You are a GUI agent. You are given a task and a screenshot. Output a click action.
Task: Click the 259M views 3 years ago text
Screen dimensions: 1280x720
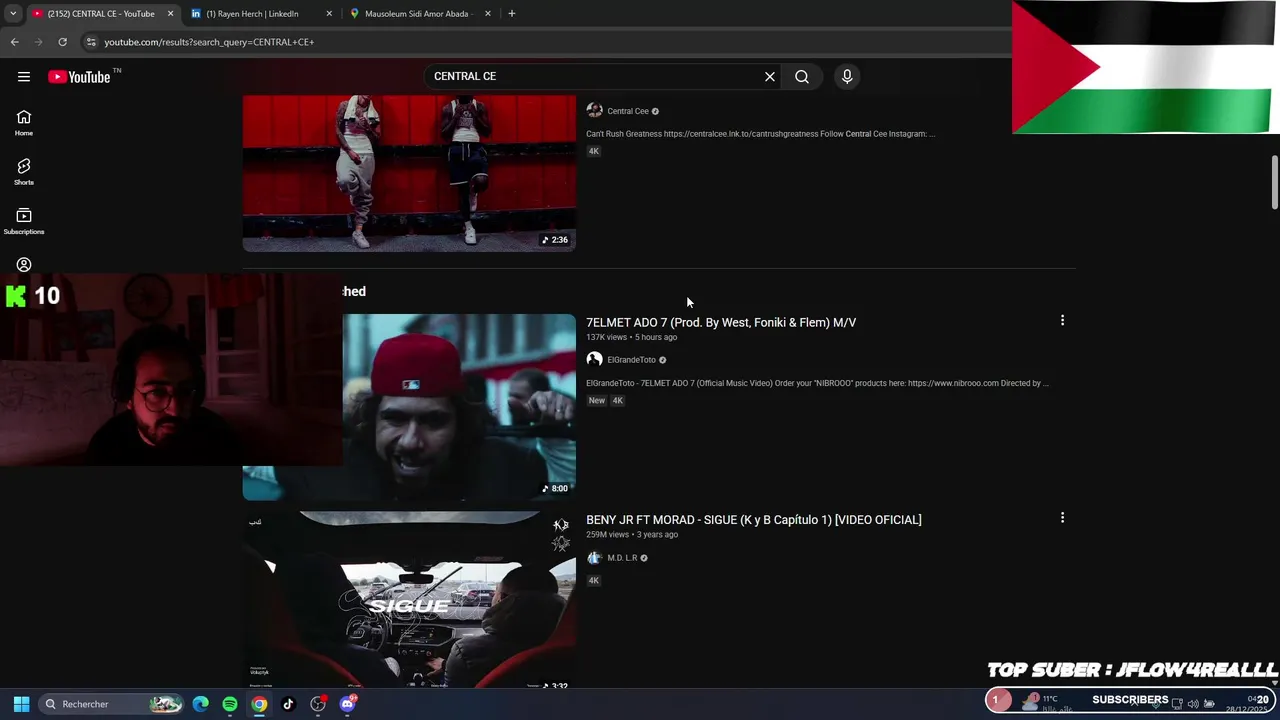click(632, 535)
